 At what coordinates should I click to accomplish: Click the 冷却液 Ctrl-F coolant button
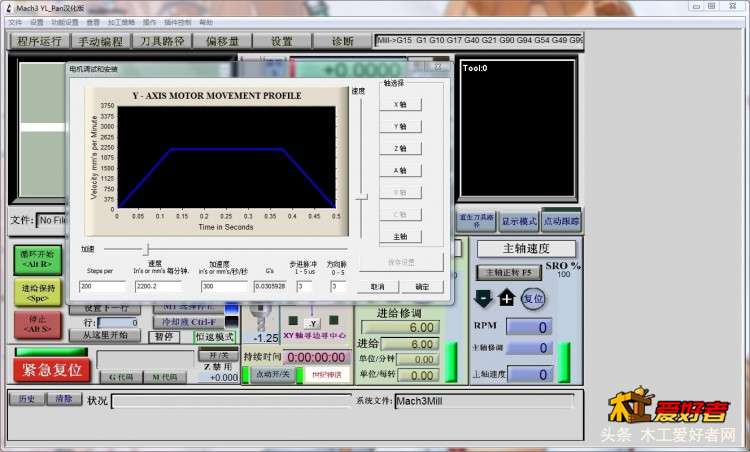(x=190, y=322)
